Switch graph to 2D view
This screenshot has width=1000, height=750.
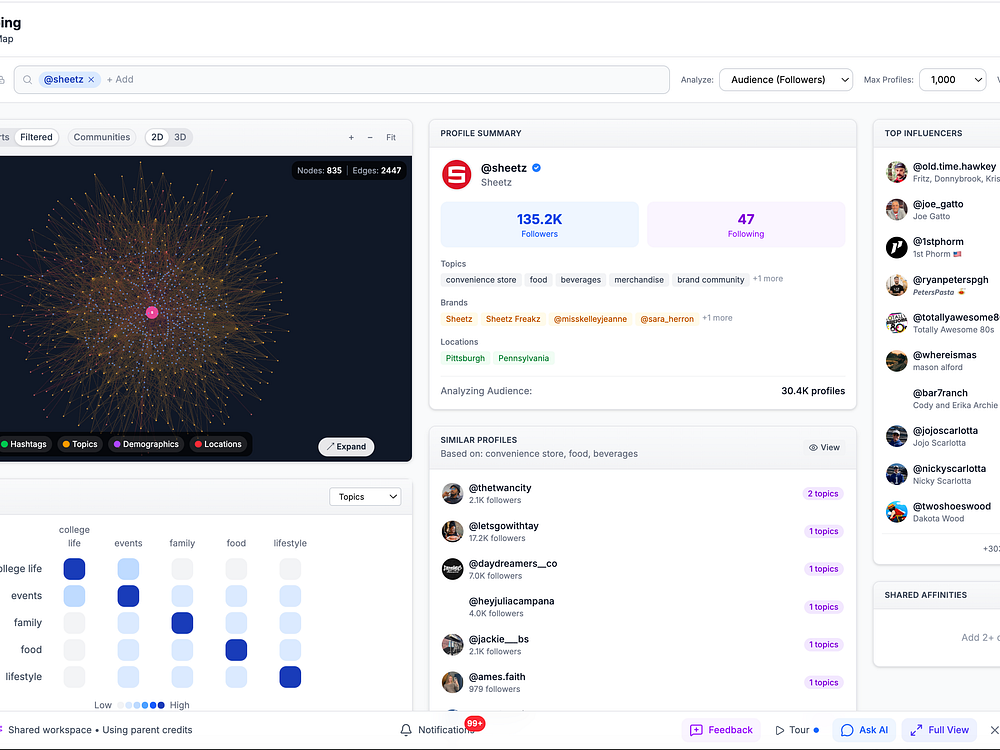[158, 137]
